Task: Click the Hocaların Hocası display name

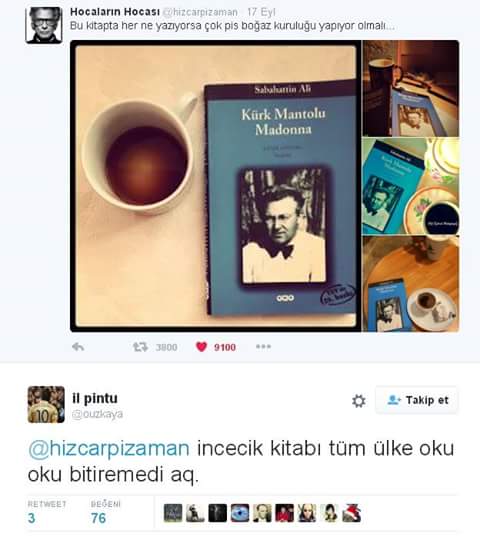Action: tap(115, 12)
